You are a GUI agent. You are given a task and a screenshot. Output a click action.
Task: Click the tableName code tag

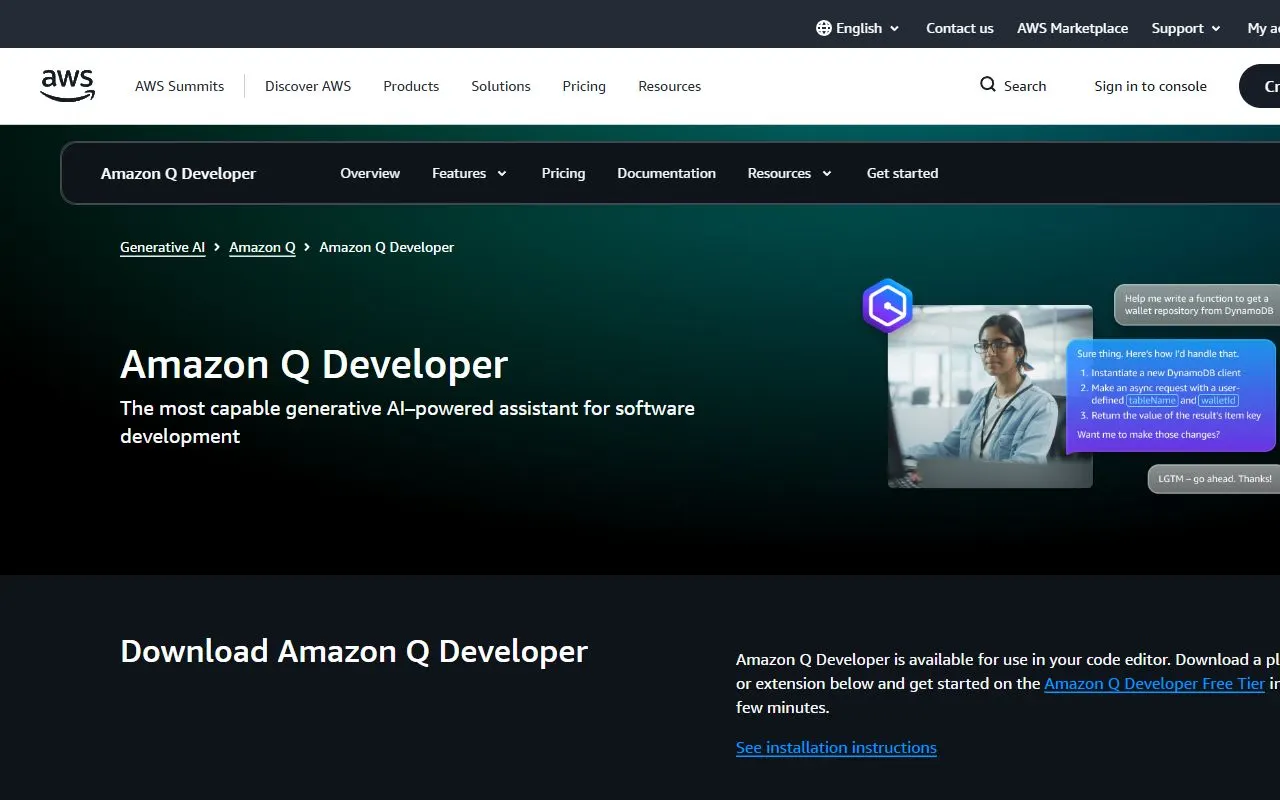coord(1152,400)
